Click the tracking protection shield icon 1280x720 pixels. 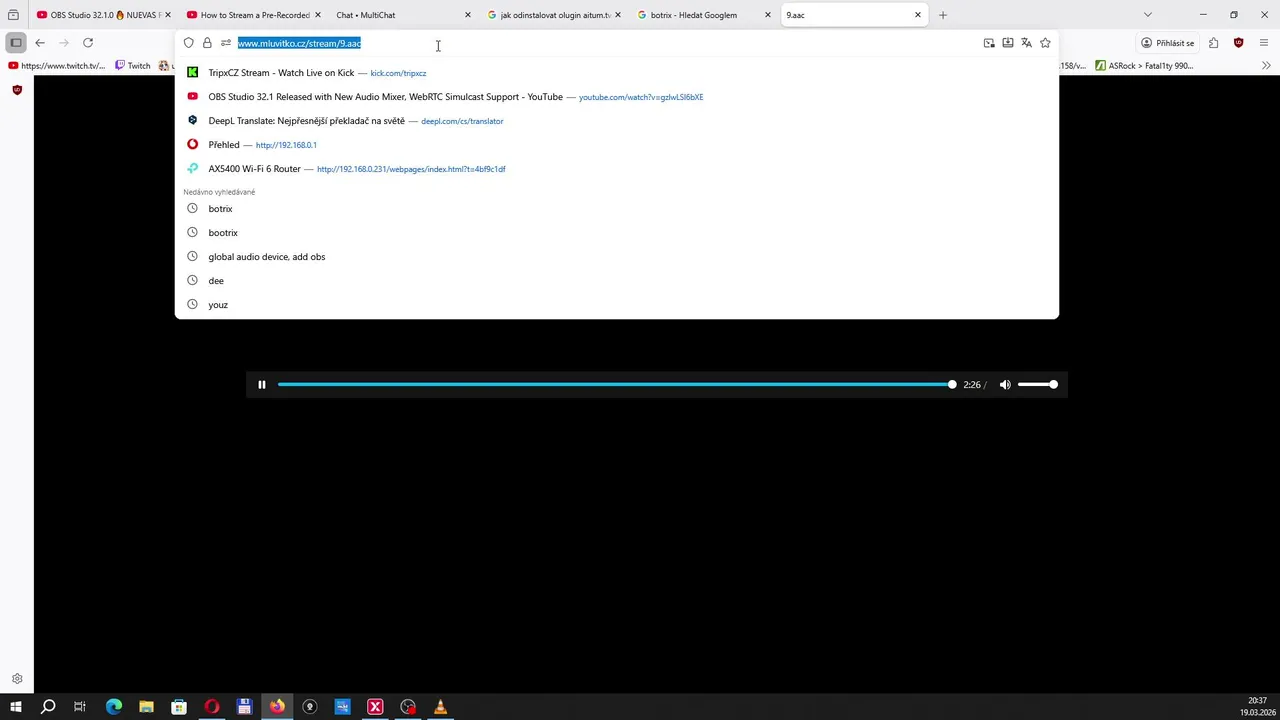188,43
